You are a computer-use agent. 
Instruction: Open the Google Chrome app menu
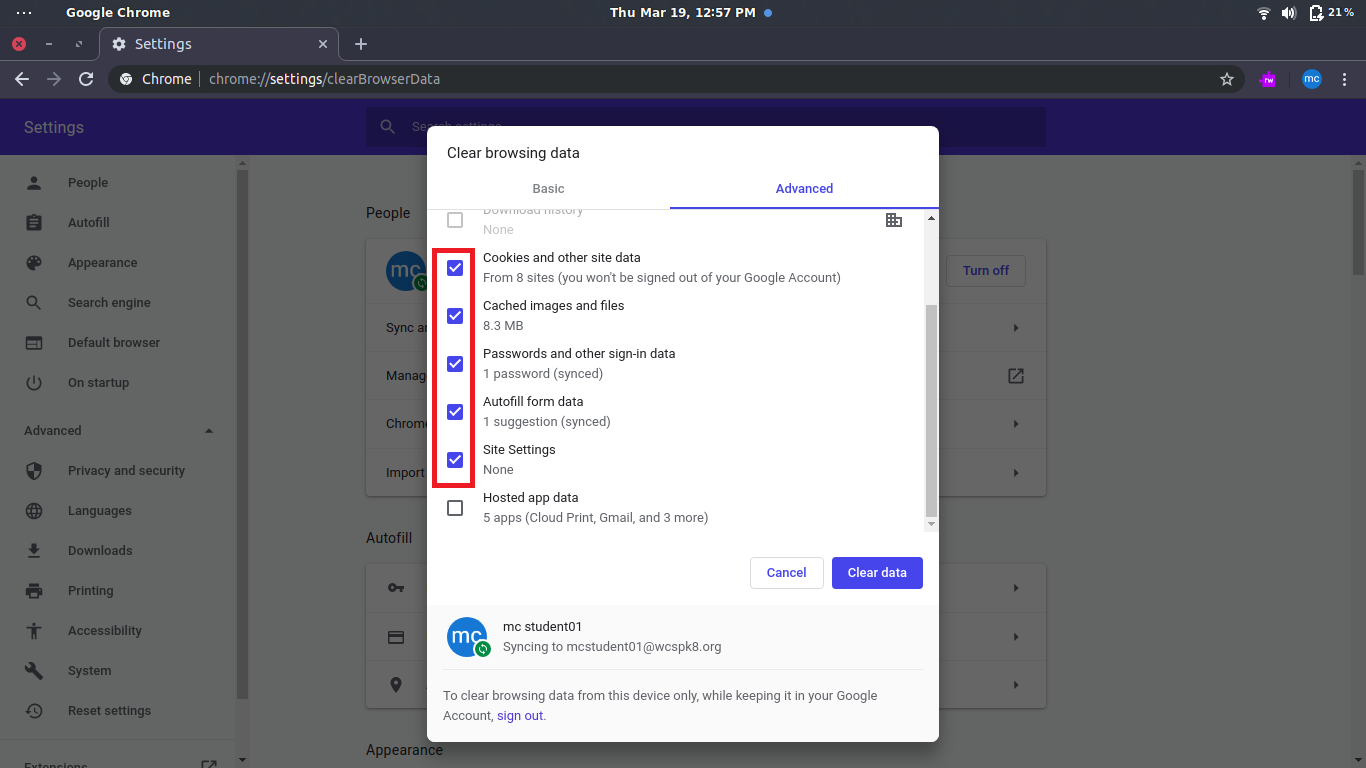tap(118, 13)
